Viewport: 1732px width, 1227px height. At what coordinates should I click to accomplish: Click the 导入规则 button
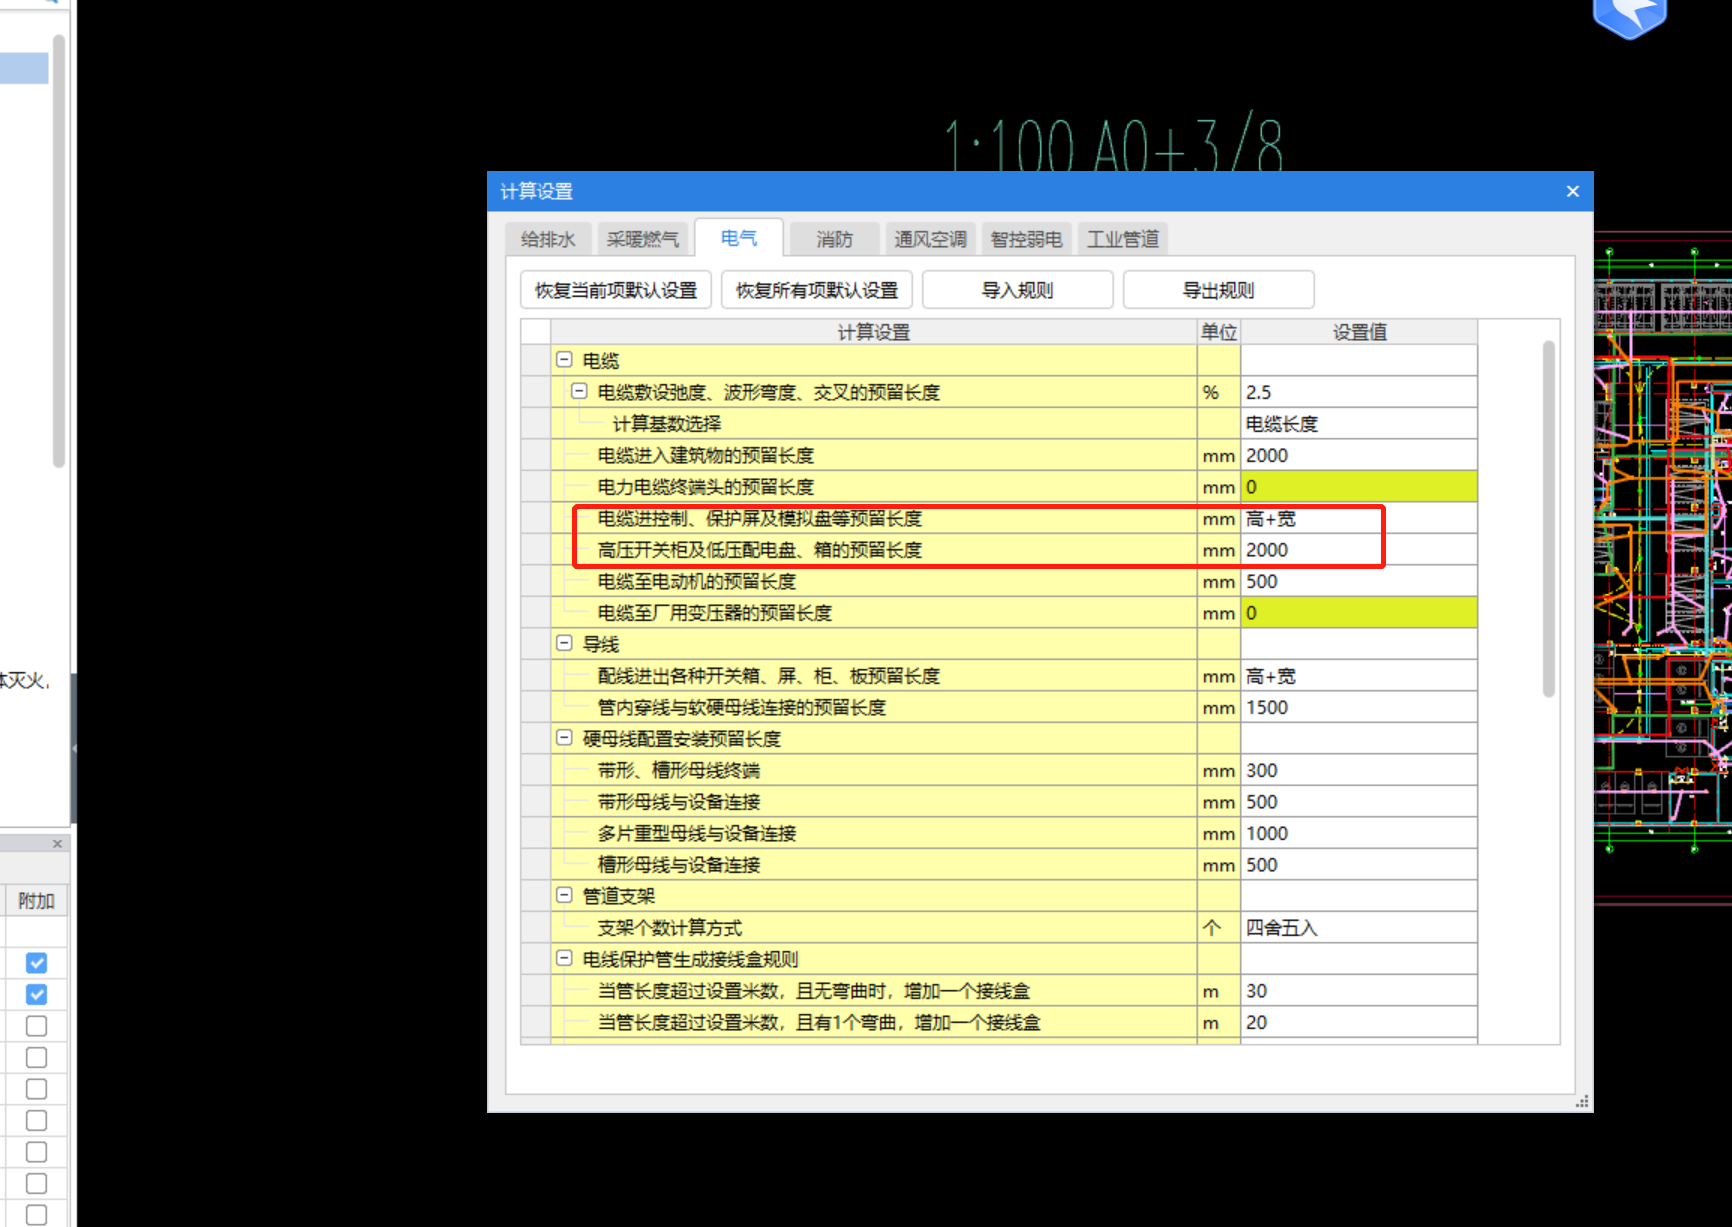1018,290
